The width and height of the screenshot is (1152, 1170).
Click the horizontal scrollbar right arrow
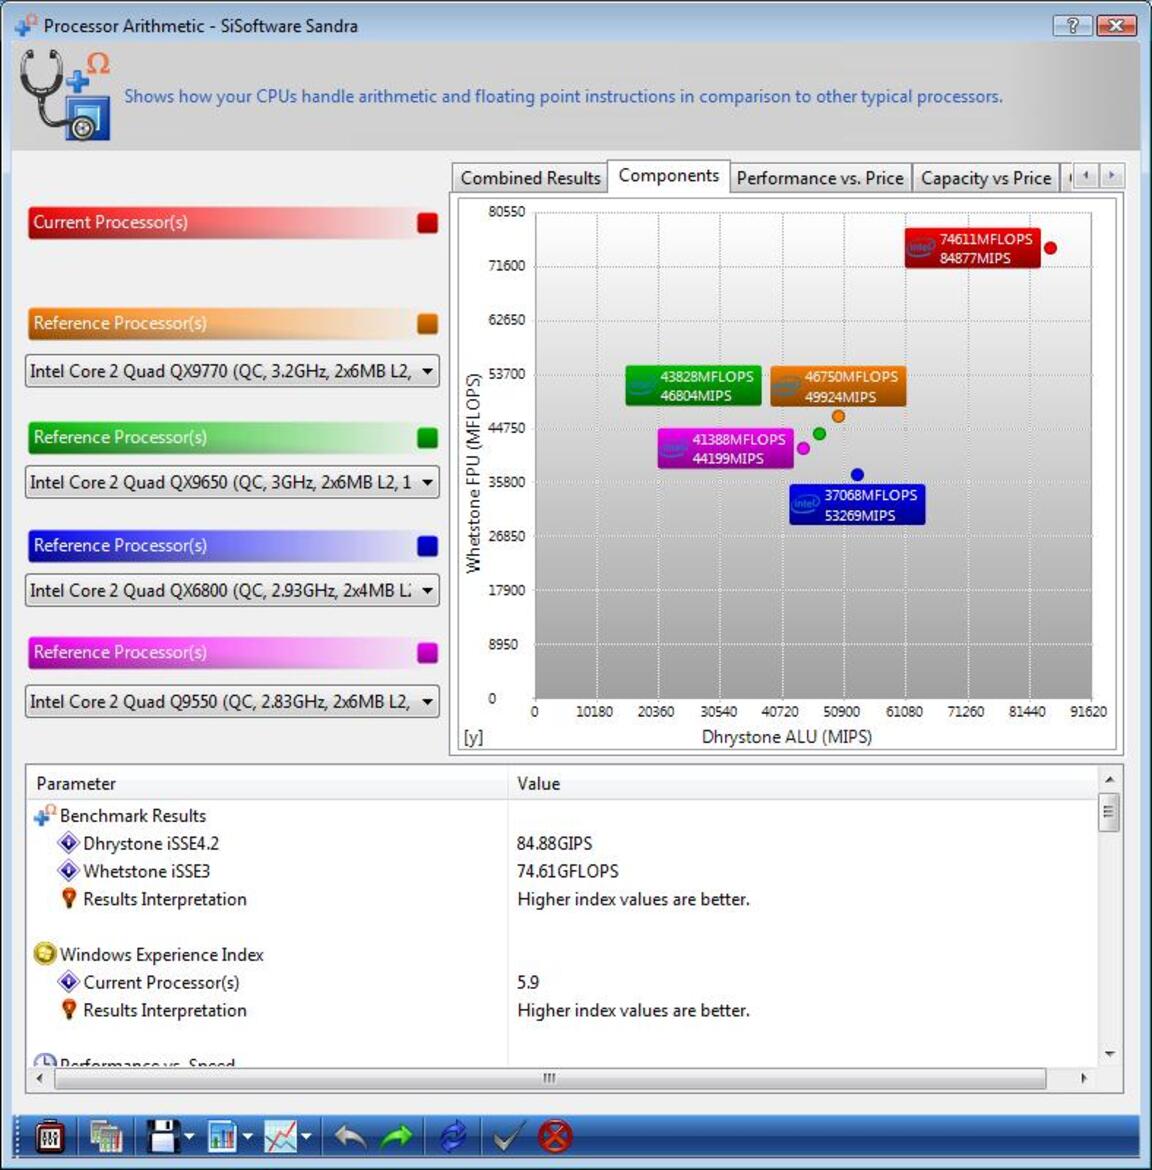pos(1083,1078)
